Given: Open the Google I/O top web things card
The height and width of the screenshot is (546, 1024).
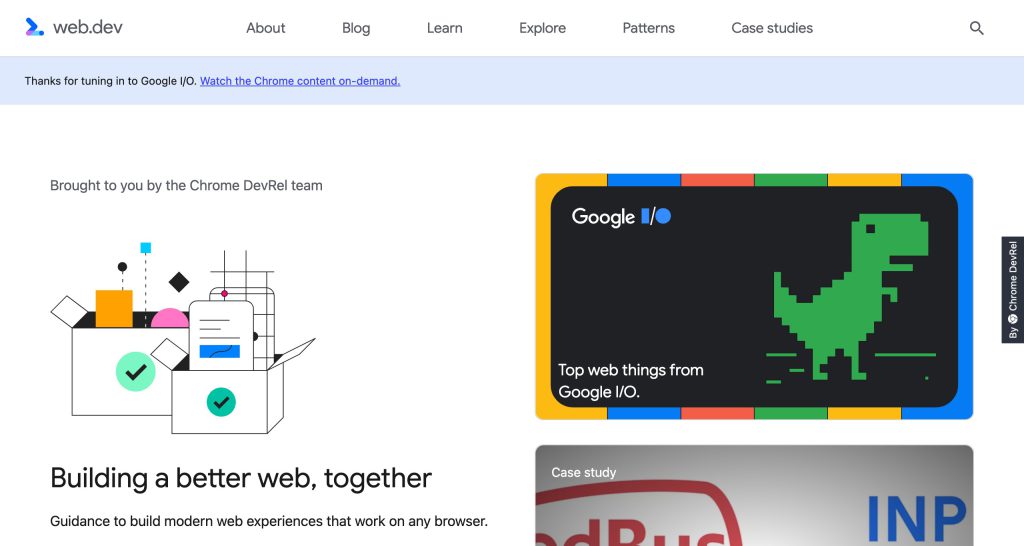Looking at the screenshot, I should [754, 297].
